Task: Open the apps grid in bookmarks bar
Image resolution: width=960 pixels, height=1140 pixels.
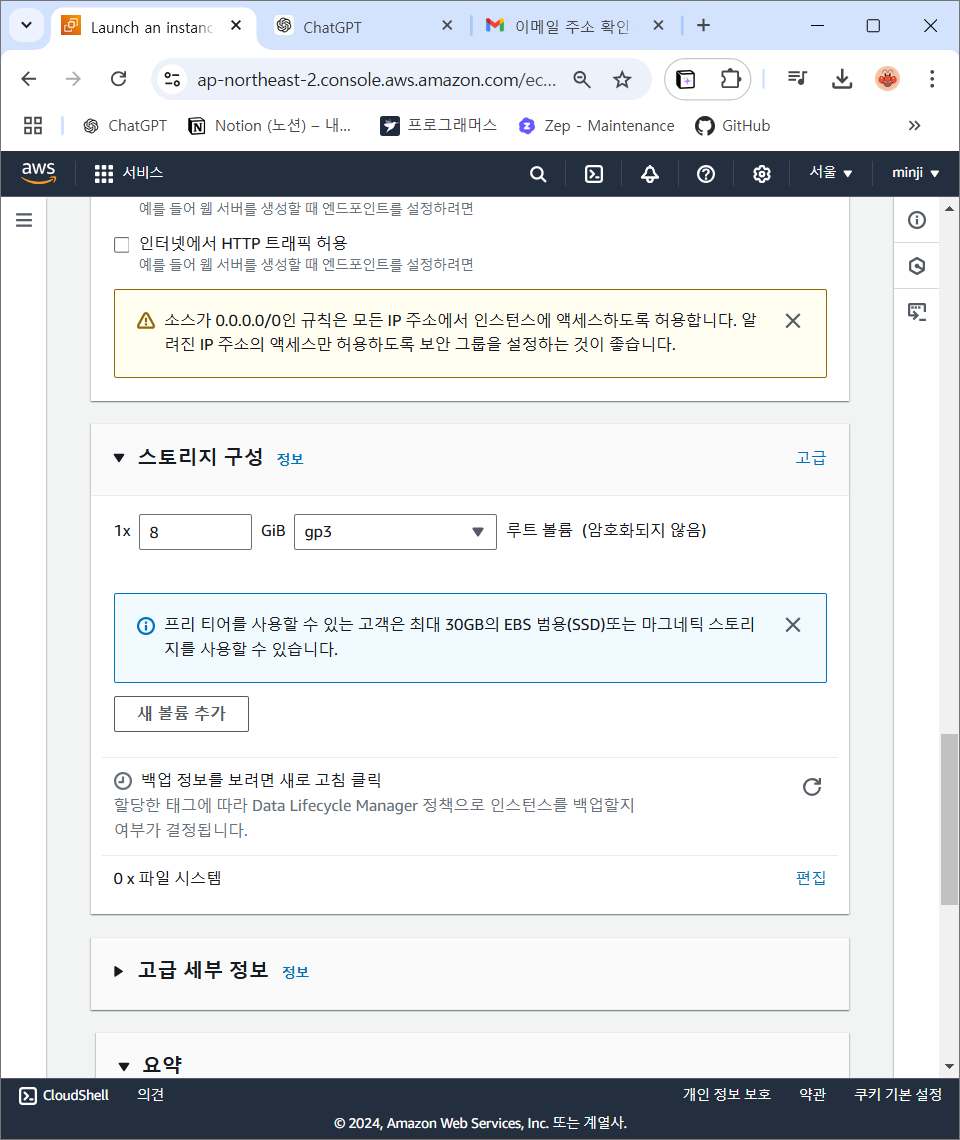Action: tap(33, 126)
